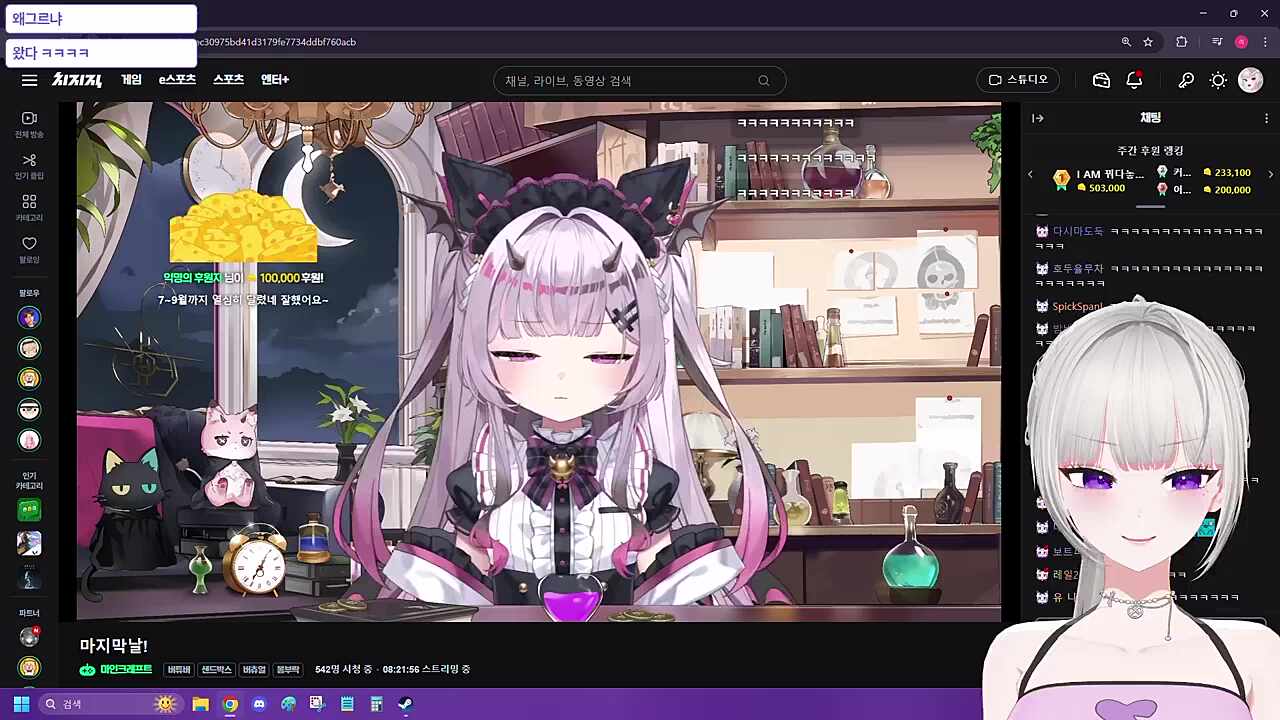
Task: Show previous weekly donation ranking page
Action: pyautogui.click(x=1031, y=174)
